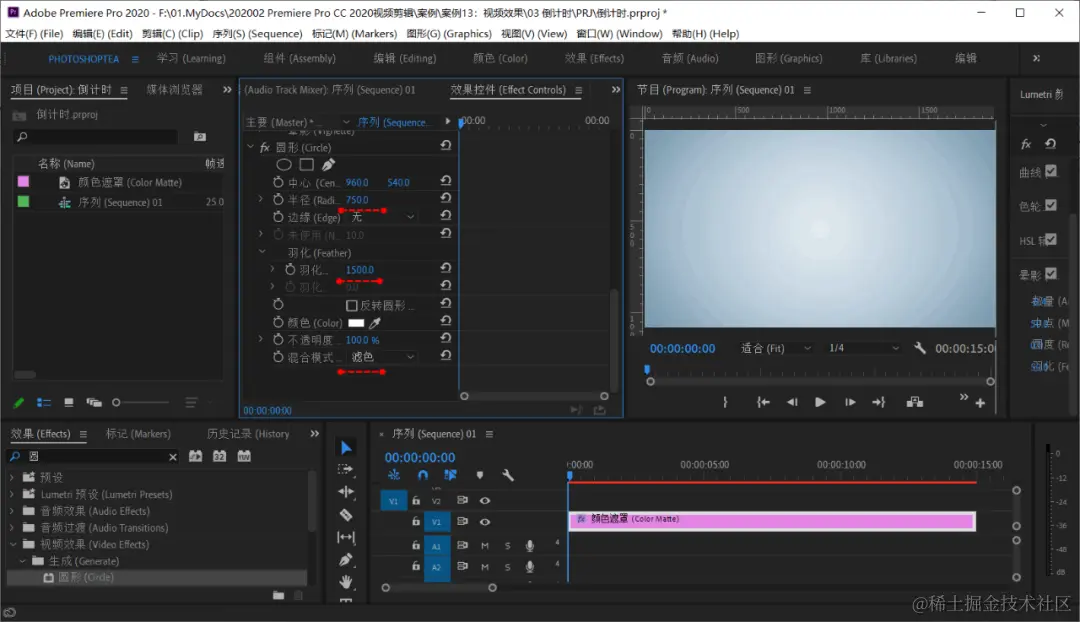The image size is (1080, 622).
Task: Mute audio track A1
Action: pos(485,546)
